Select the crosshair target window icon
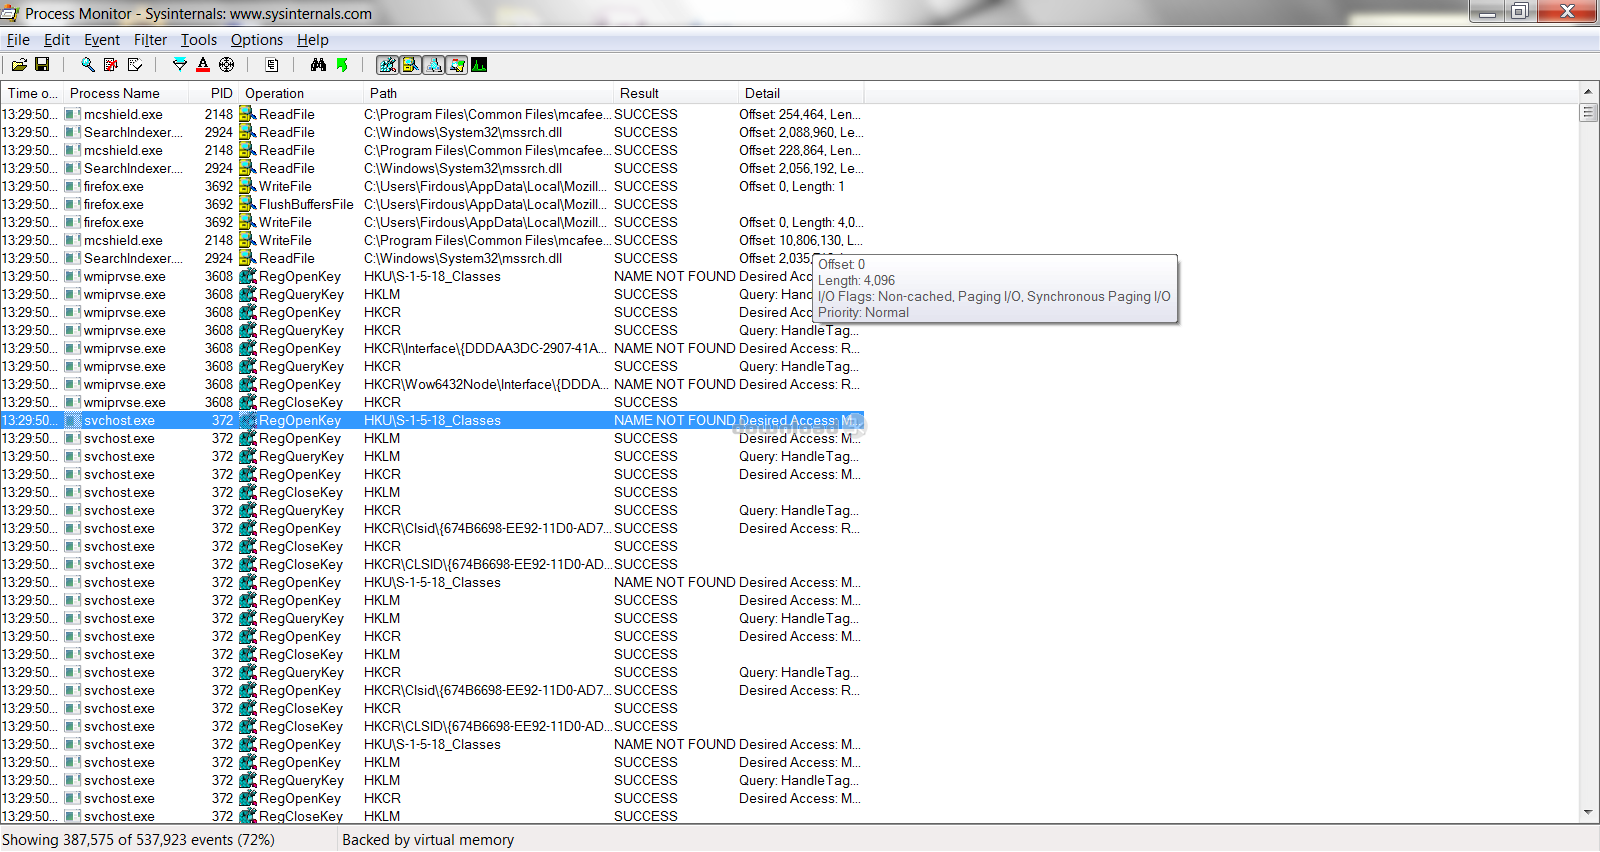 pyautogui.click(x=227, y=65)
